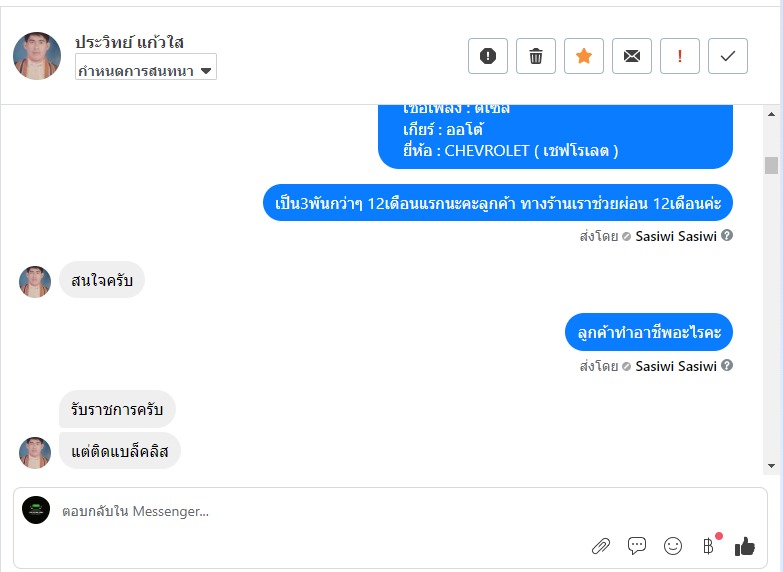Click the red exclamation priority icon

click(x=680, y=56)
